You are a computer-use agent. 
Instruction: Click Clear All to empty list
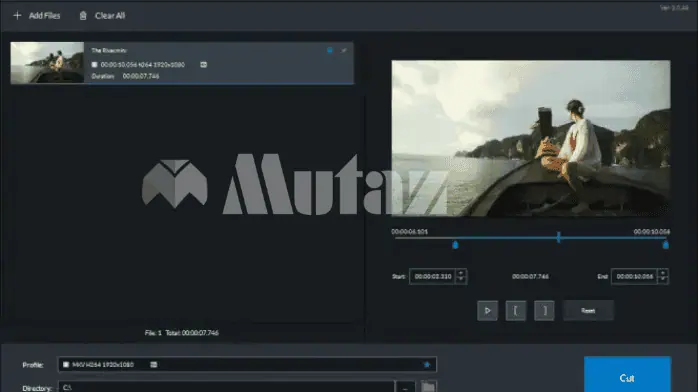[110, 16]
